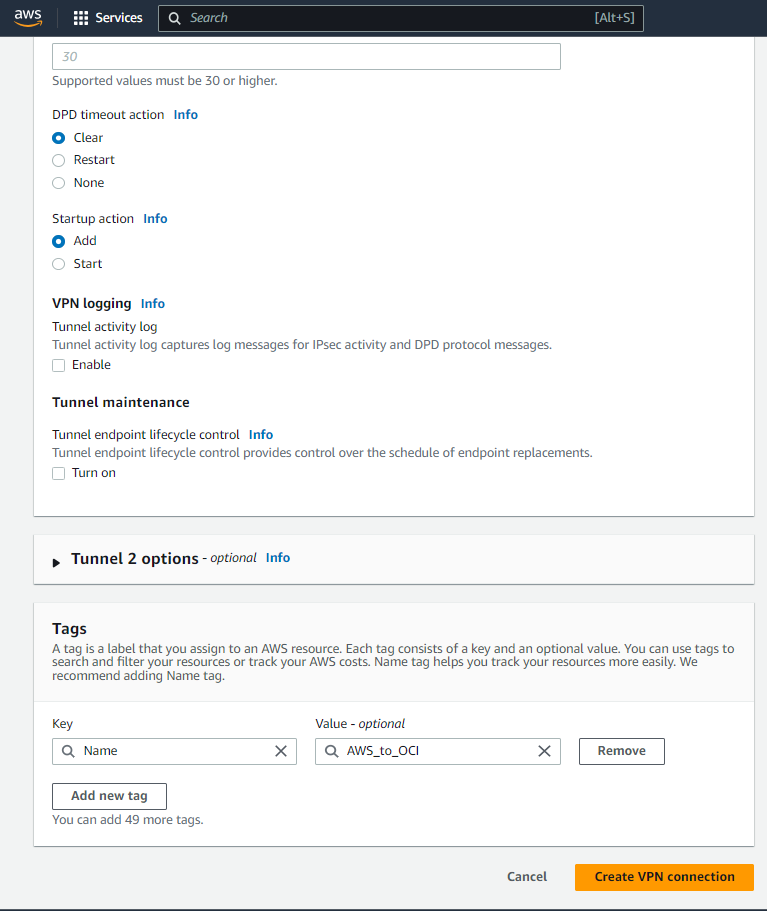Open the Services grid menu

[81, 18]
